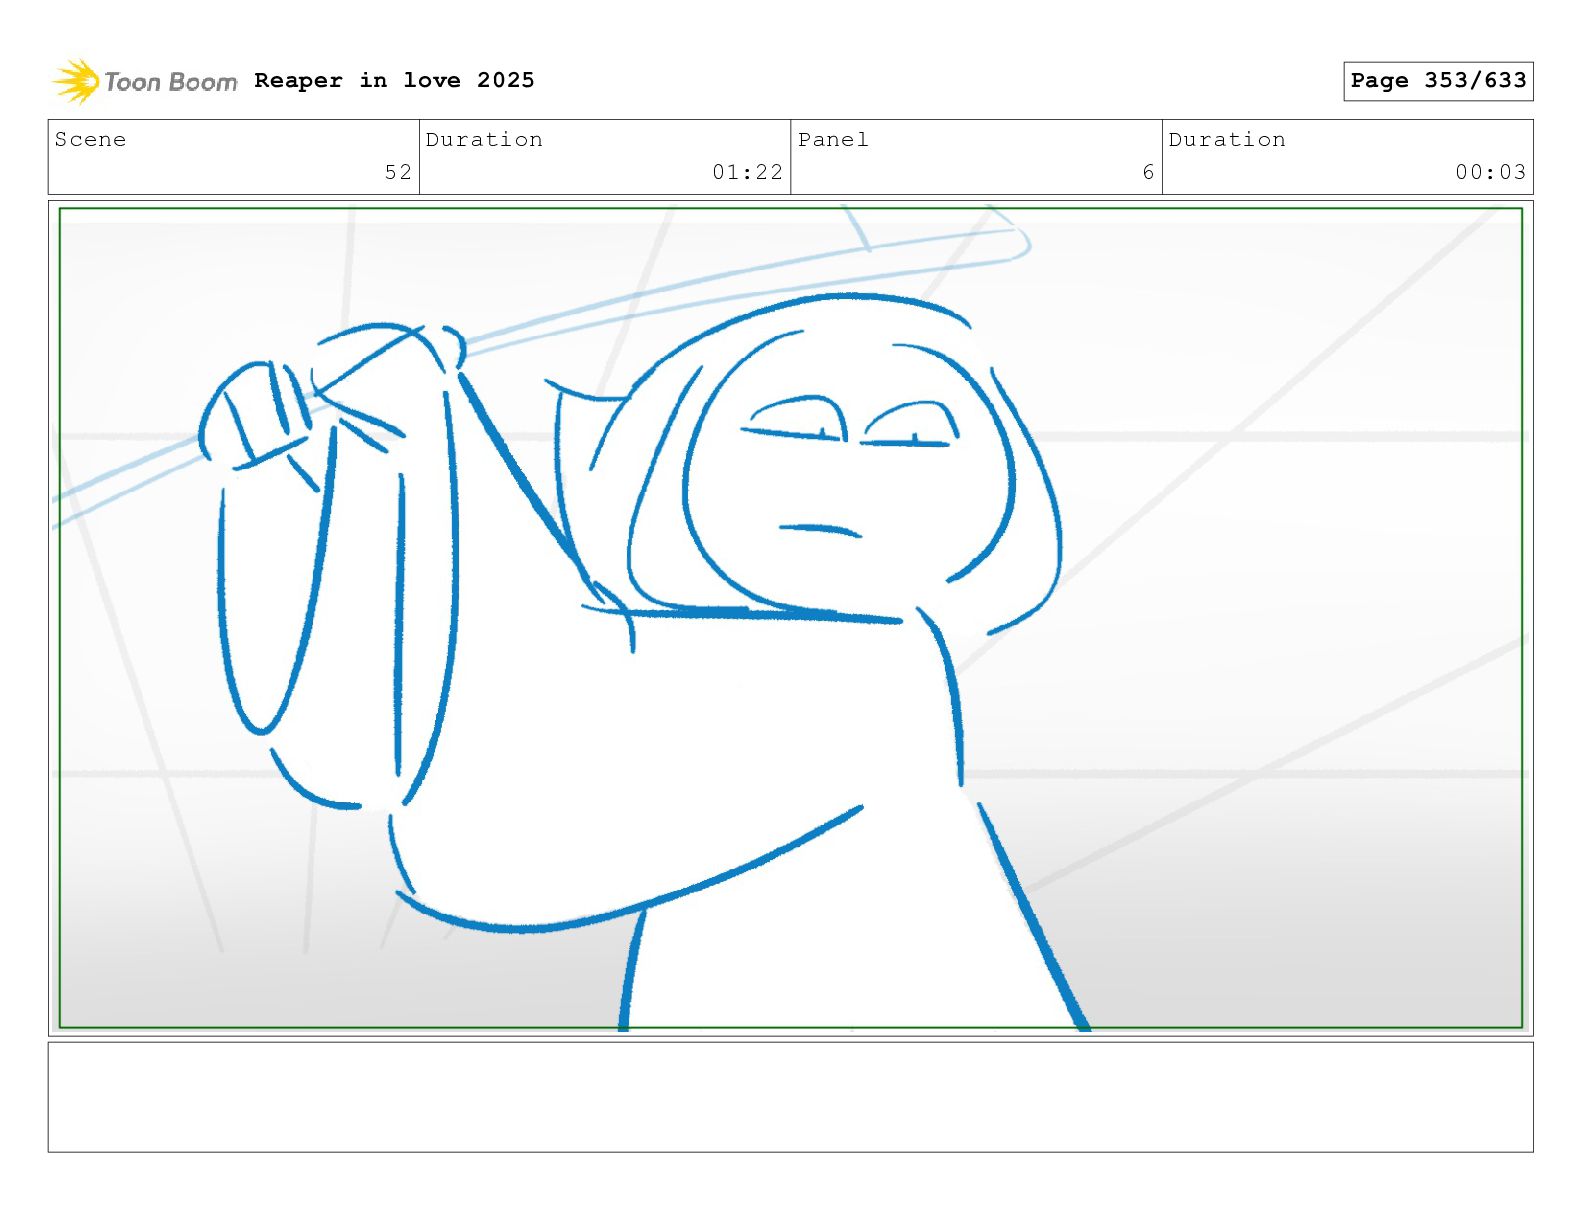
Task: Click the 'Scene' label
Action: click(x=90, y=140)
